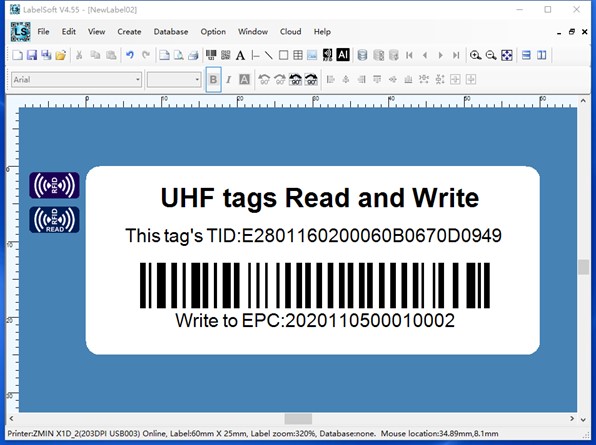
Task: Open print preview icon
Action: coord(178,55)
